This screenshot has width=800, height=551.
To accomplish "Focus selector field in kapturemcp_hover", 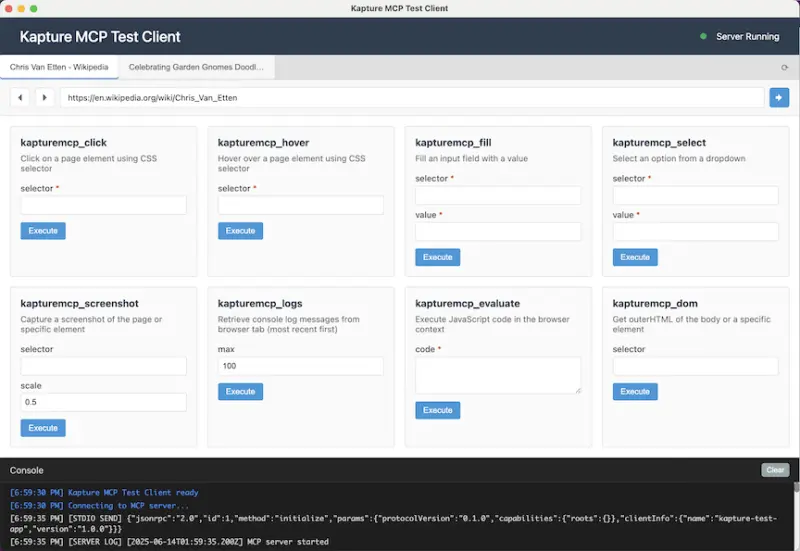I will (301, 205).
